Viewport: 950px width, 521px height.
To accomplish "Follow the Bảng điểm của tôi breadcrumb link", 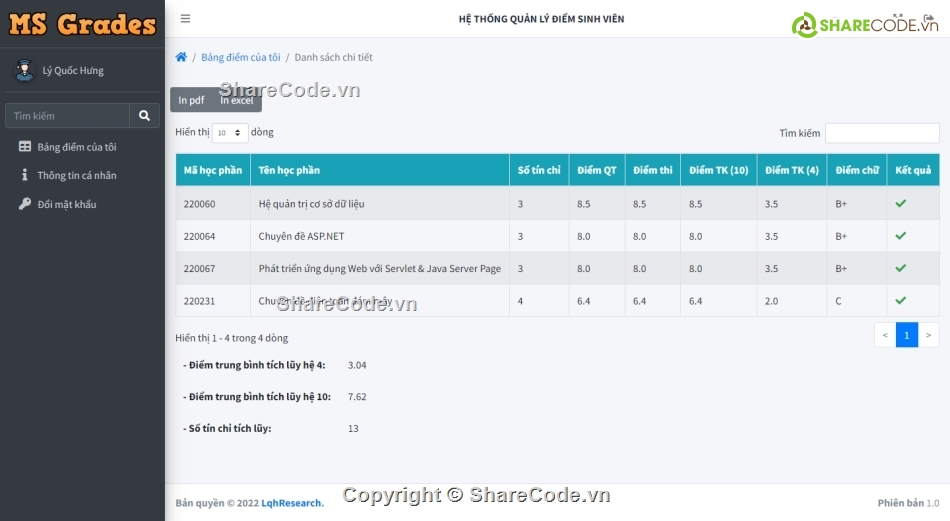I will click(x=240, y=57).
